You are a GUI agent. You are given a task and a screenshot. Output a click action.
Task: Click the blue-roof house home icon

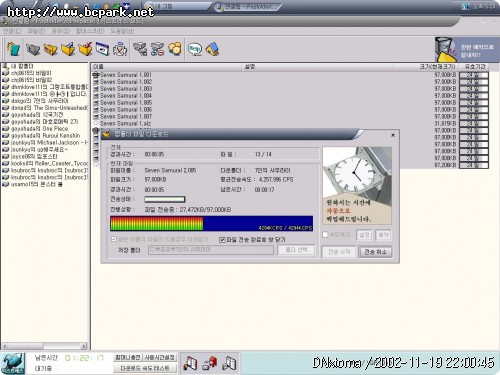(212, 49)
